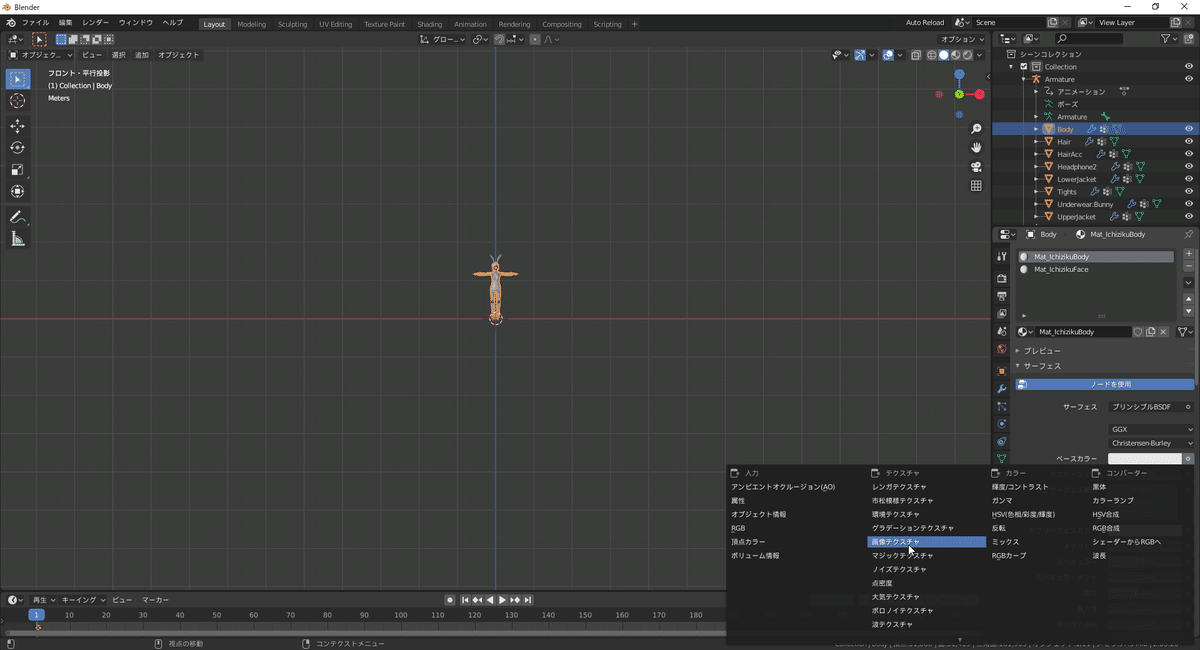Click the camera view icon in the viewport sidebar
This screenshot has height=650, width=1200.
[x=976, y=166]
